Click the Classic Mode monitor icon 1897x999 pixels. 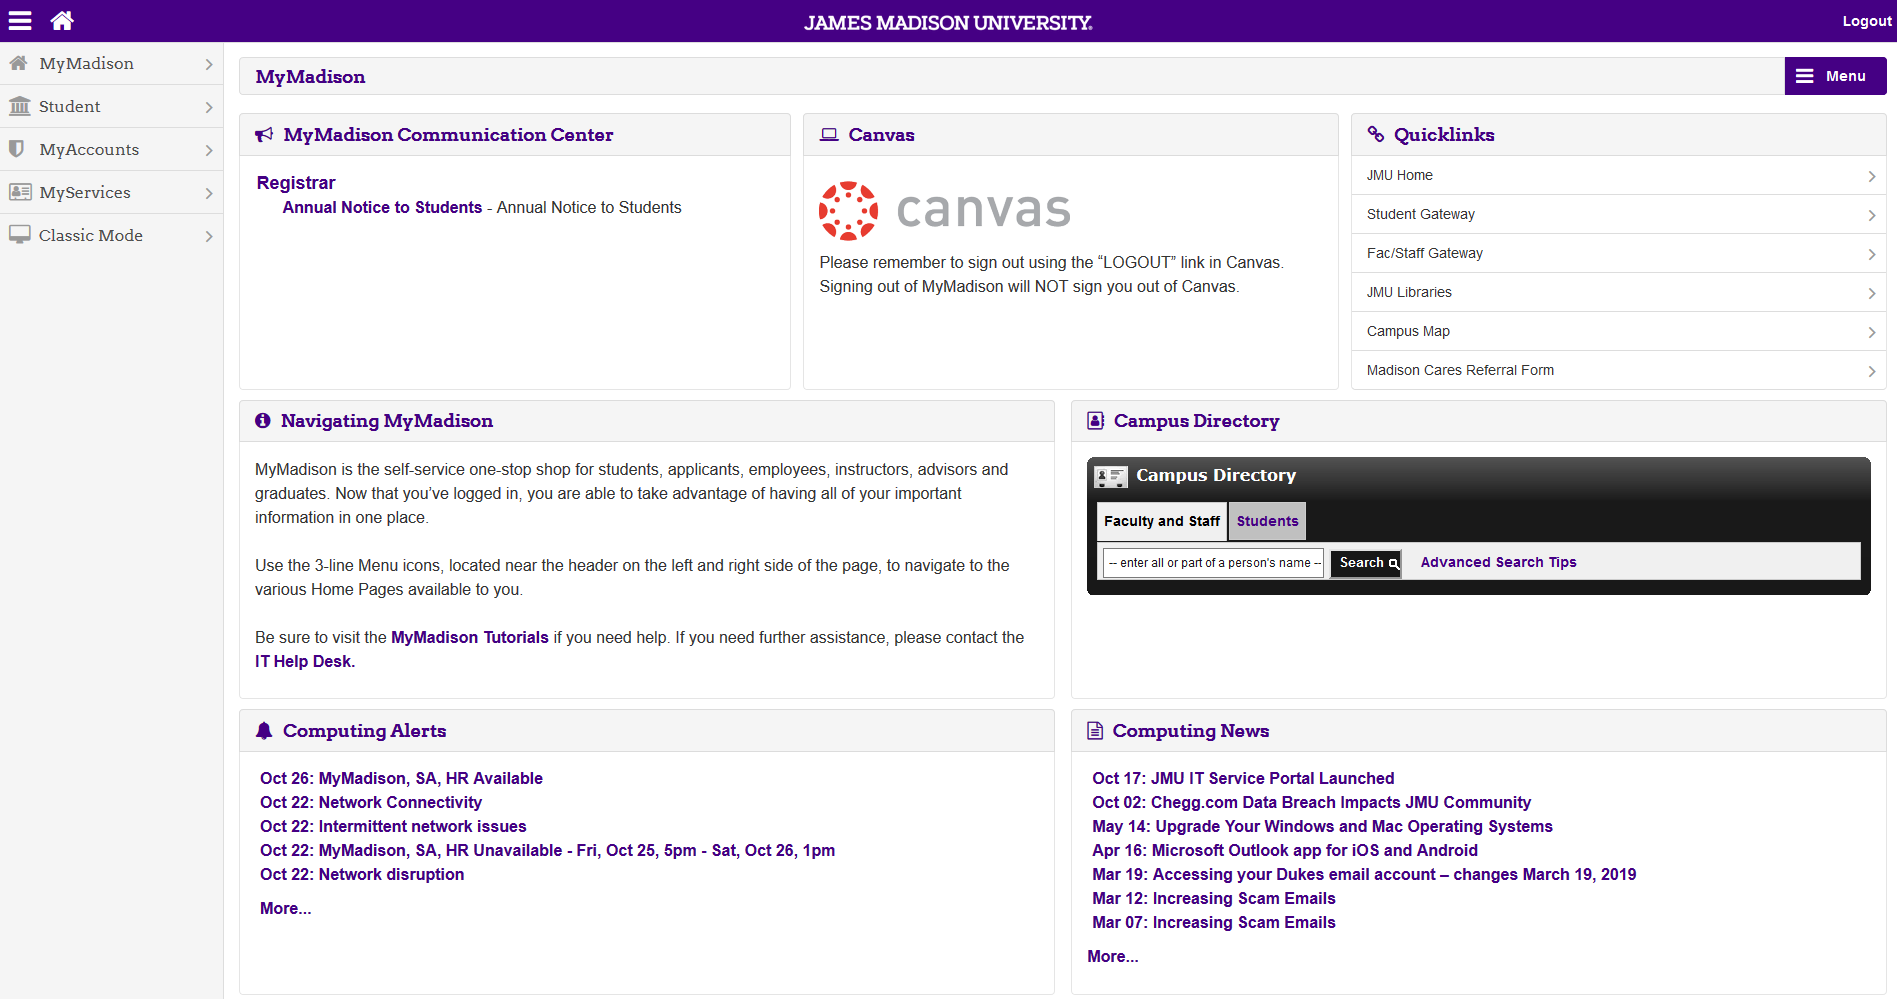coord(19,235)
